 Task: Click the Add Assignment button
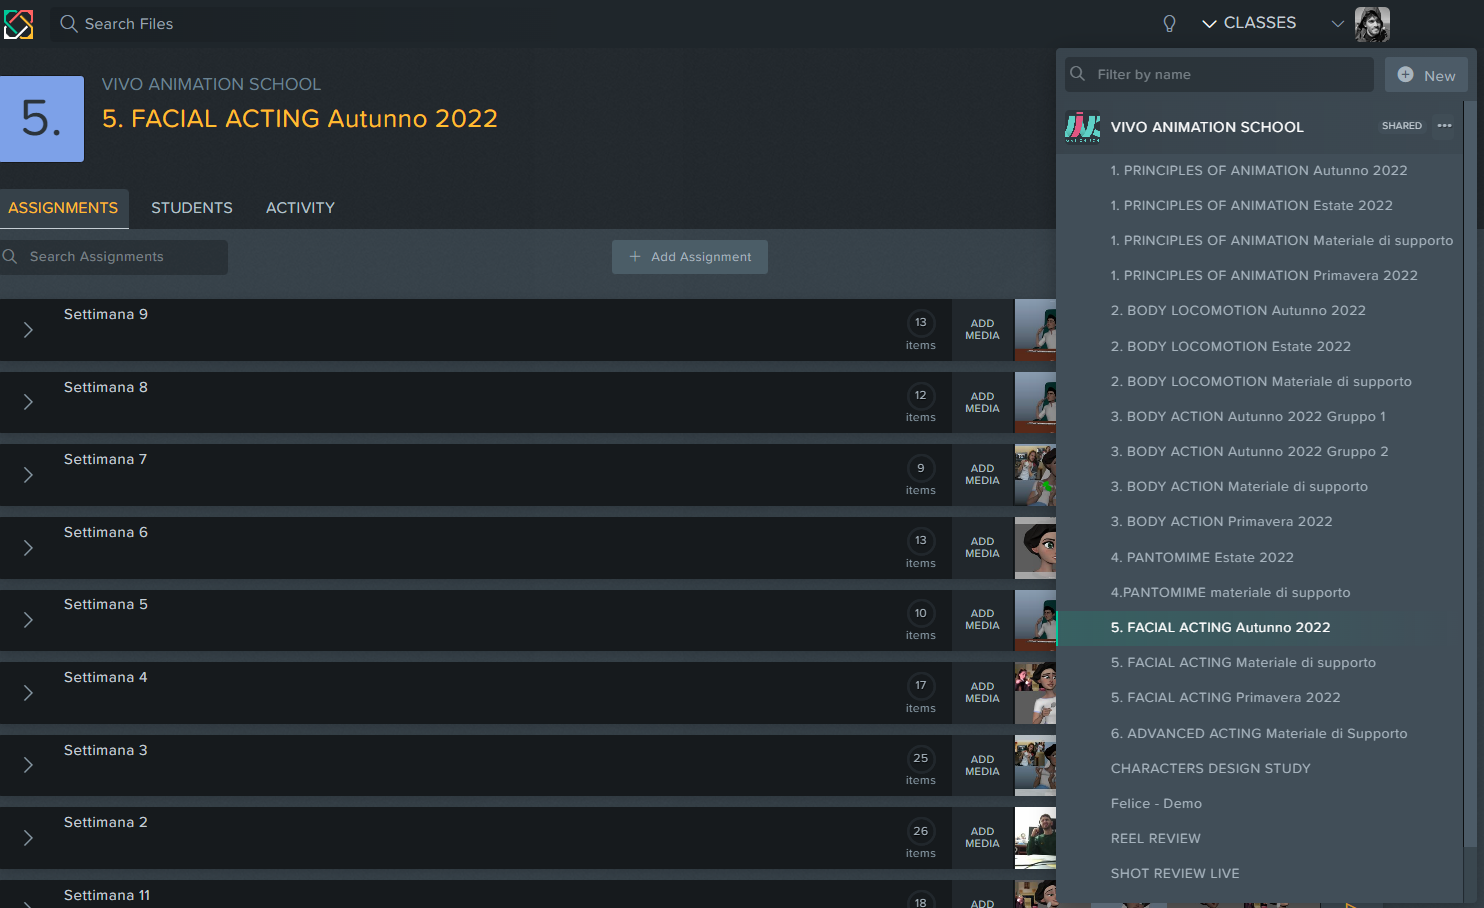[690, 257]
